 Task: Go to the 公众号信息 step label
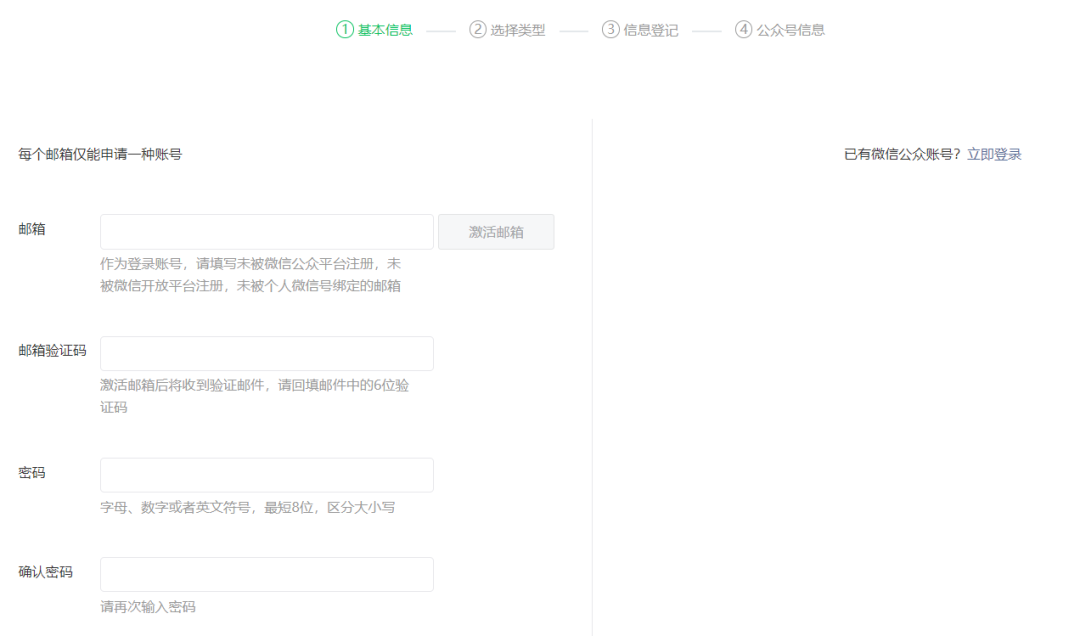click(791, 30)
